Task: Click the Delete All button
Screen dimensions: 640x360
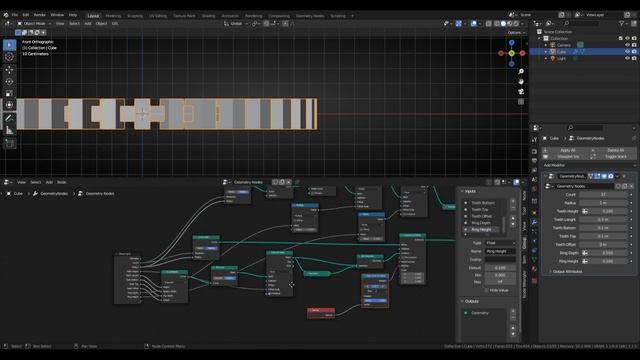Action: pos(613,150)
